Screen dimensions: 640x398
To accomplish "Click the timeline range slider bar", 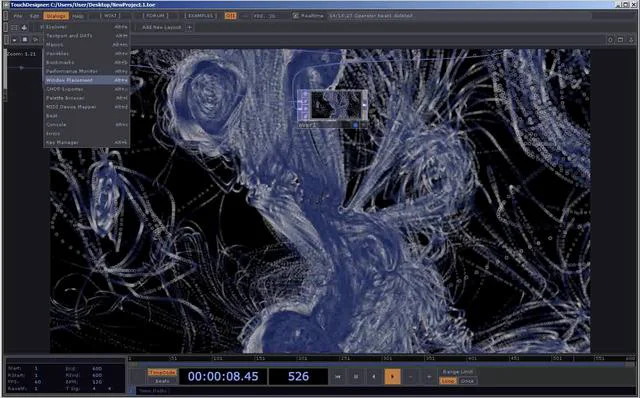I will pyautogui.click(x=382, y=364).
